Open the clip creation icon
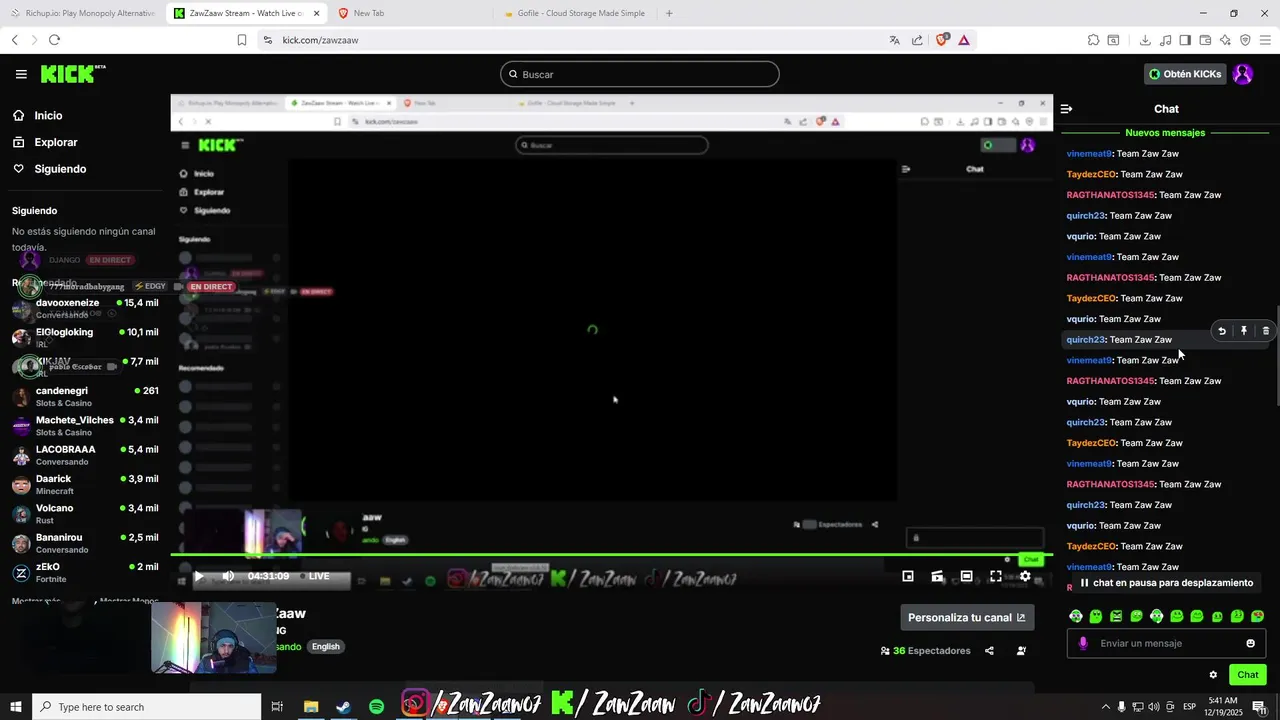This screenshot has height=720, width=1280. [938, 576]
